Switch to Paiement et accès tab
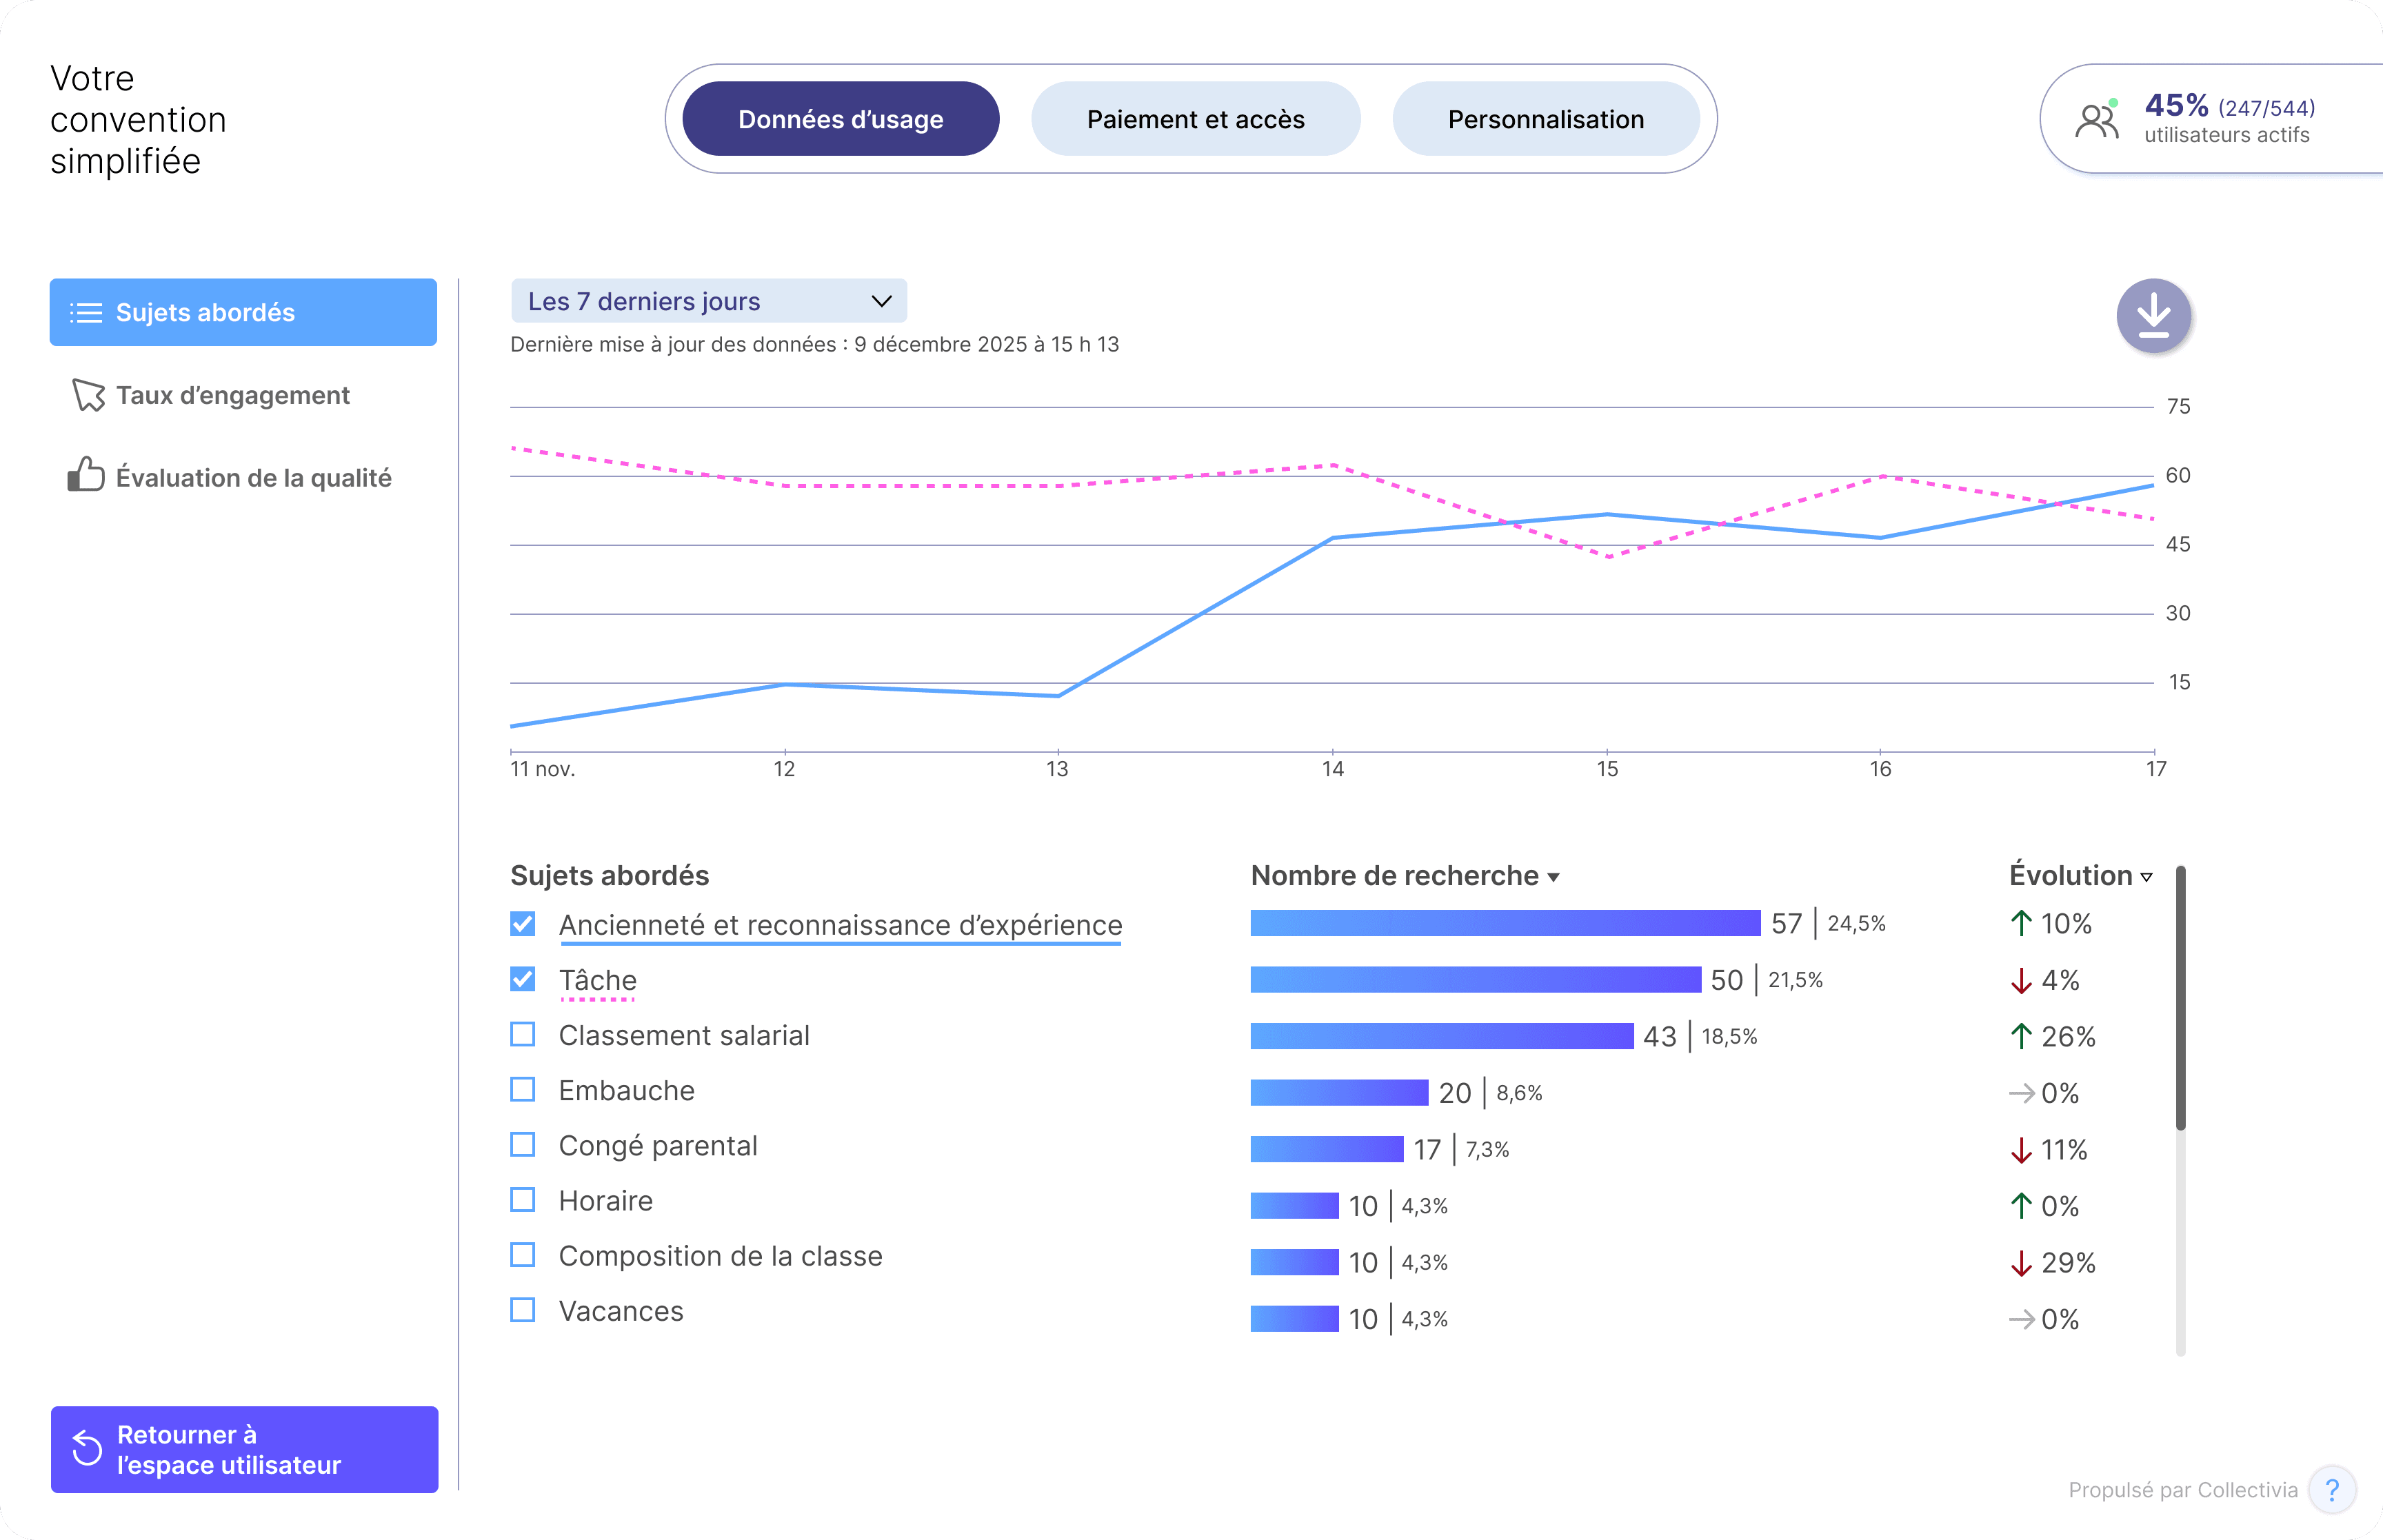Viewport: 2383px width, 1540px height. point(1195,119)
